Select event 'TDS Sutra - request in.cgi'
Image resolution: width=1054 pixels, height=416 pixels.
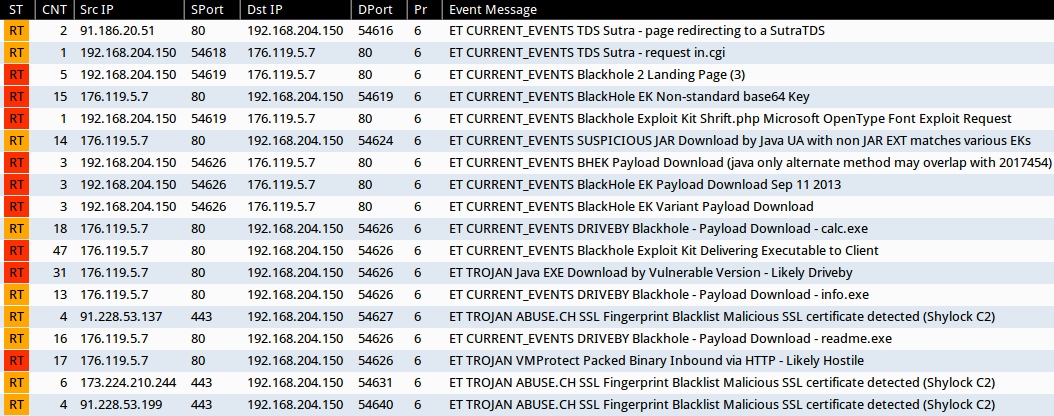pyautogui.click(x=587, y=53)
